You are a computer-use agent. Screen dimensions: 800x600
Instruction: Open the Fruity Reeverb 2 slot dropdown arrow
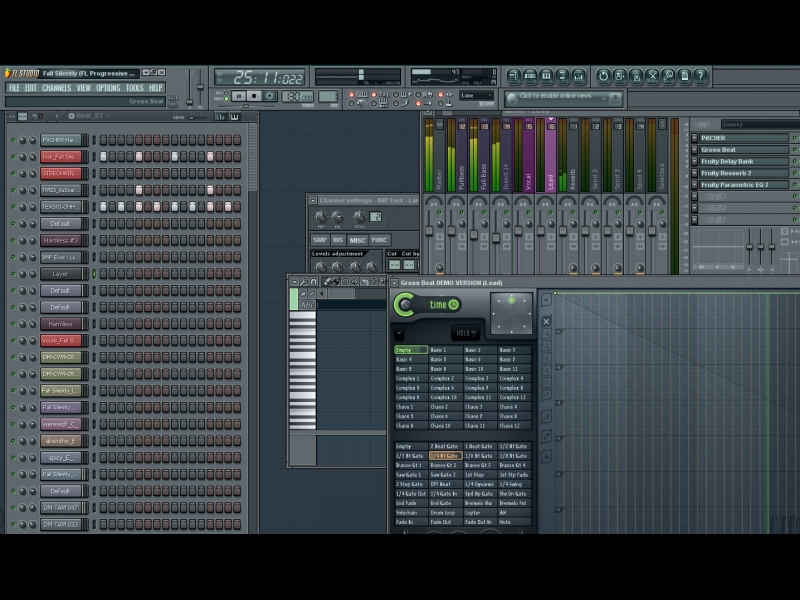point(695,173)
